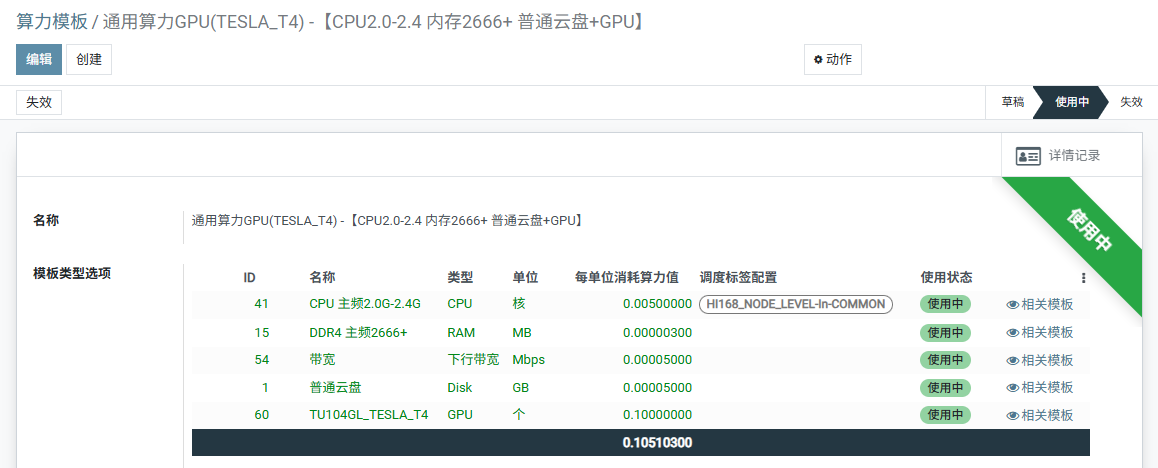Sort table by 名称 column header
Image resolution: width=1158 pixels, height=468 pixels.
point(322,278)
